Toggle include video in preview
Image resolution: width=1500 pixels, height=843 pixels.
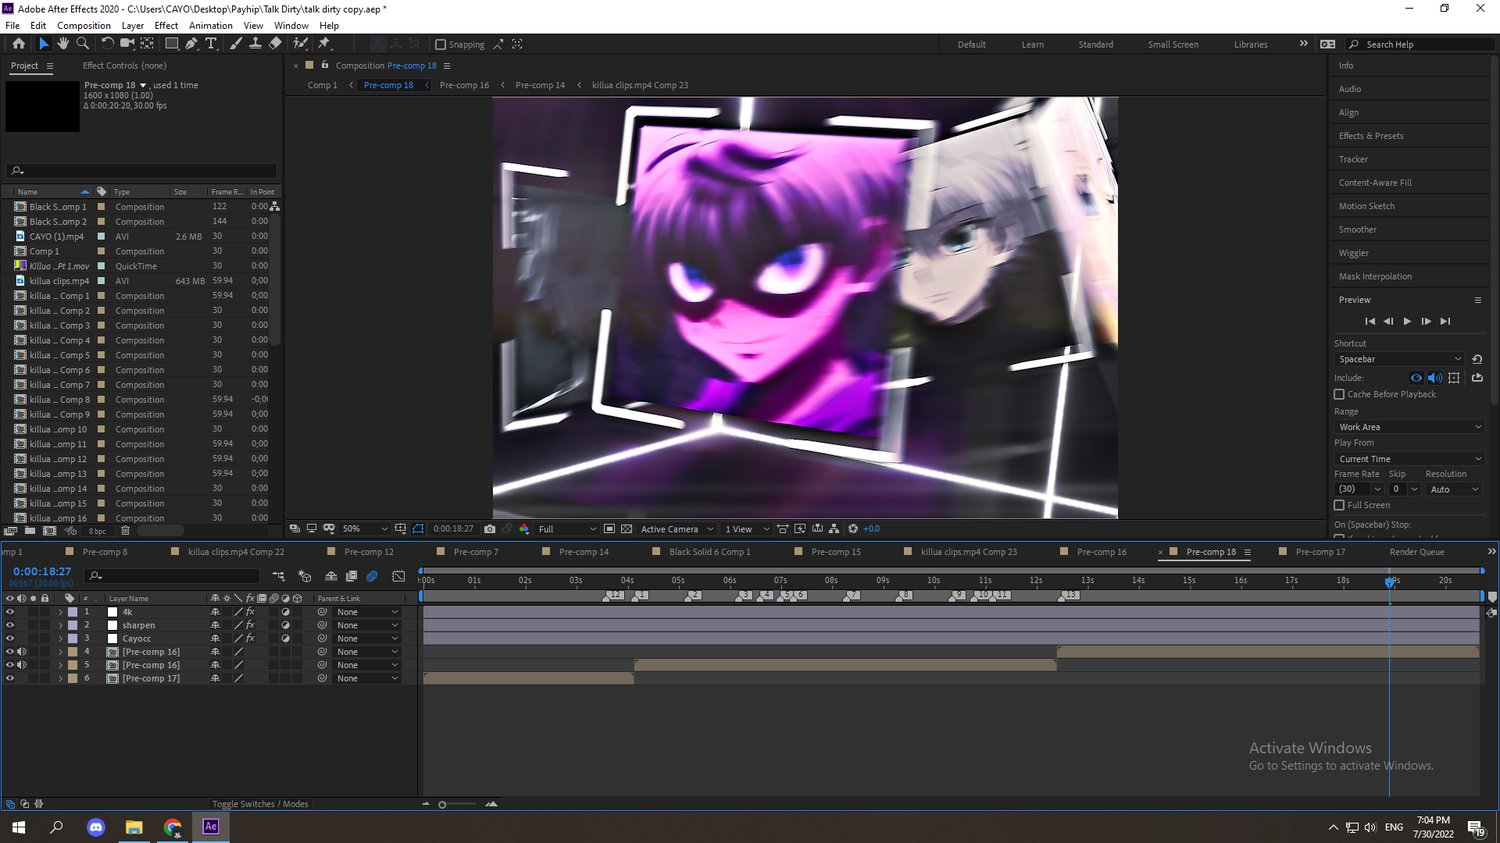pyautogui.click(x=1416, y=378)
